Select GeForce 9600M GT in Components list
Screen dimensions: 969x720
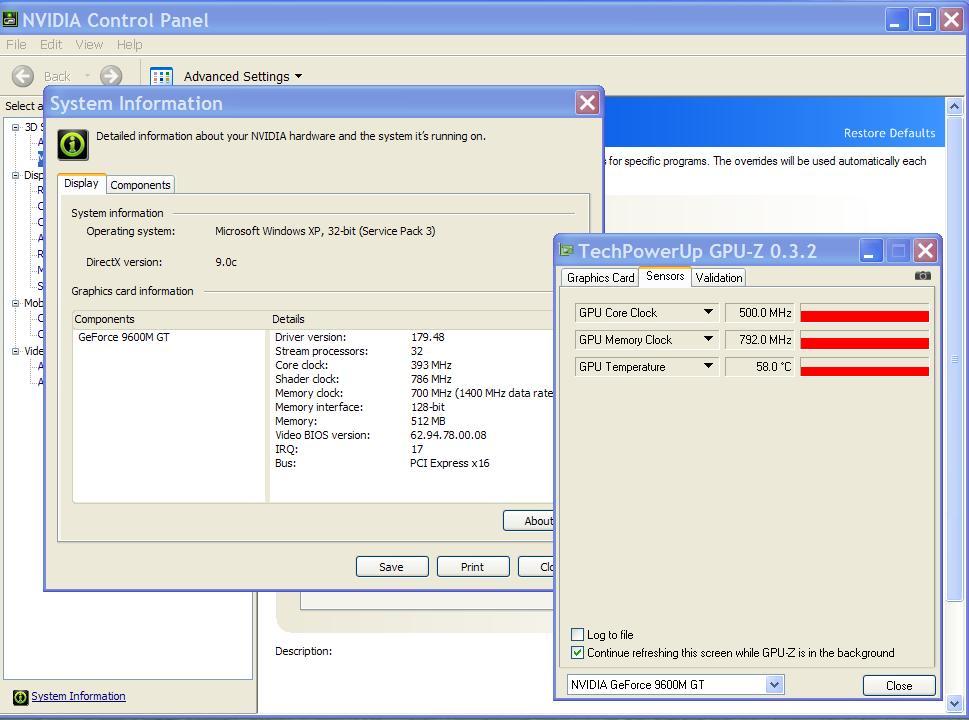tap(124, 337)
